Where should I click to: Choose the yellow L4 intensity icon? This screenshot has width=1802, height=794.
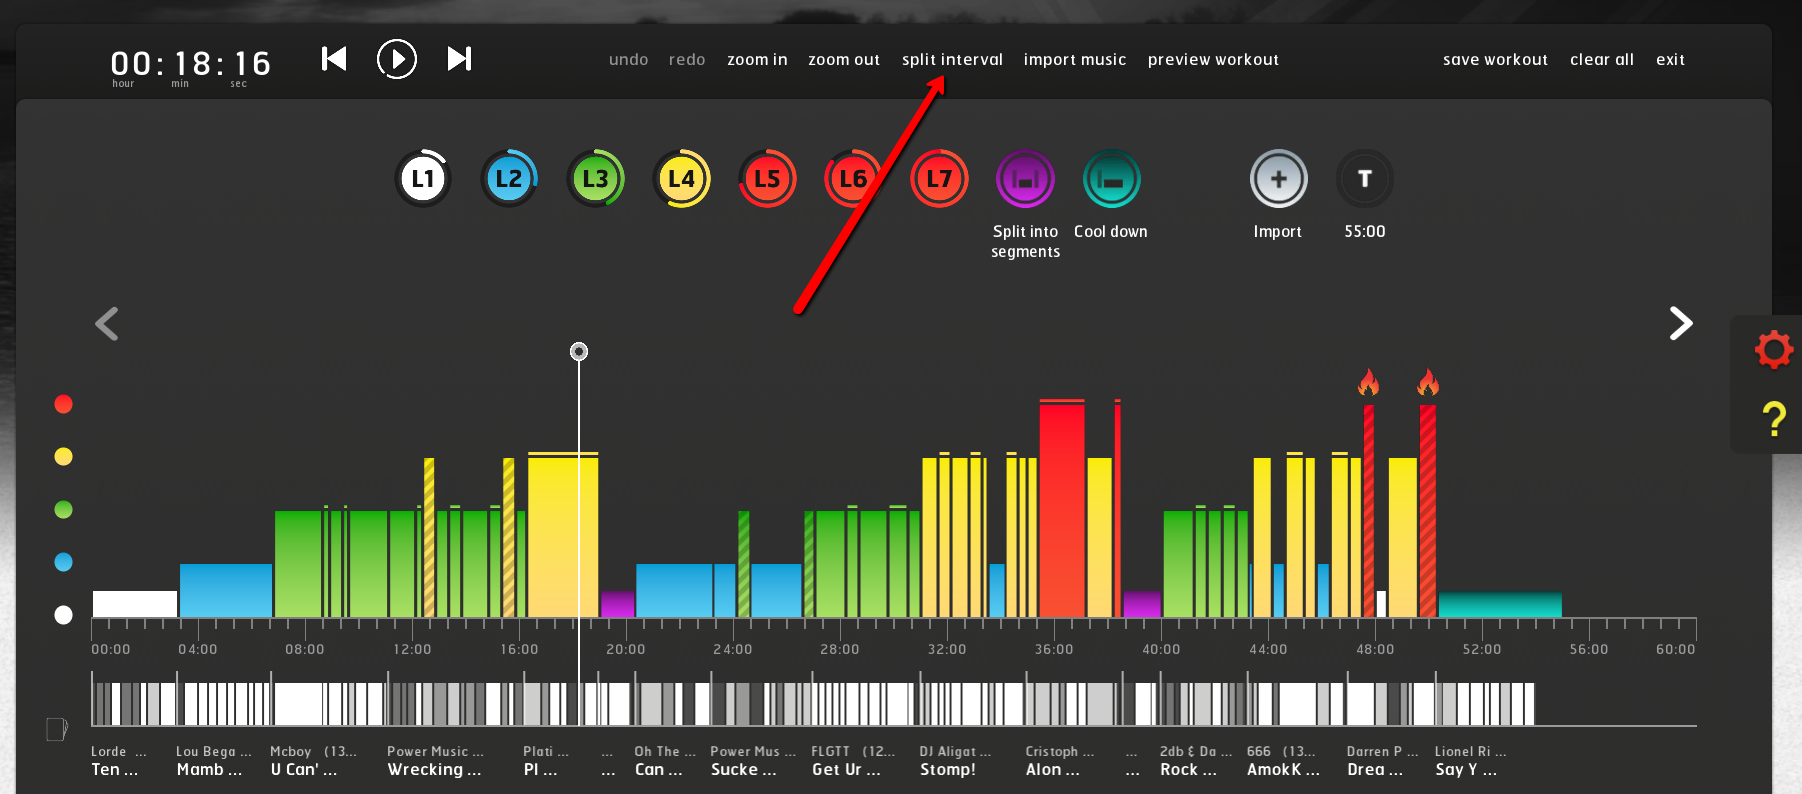pos(681,179)
